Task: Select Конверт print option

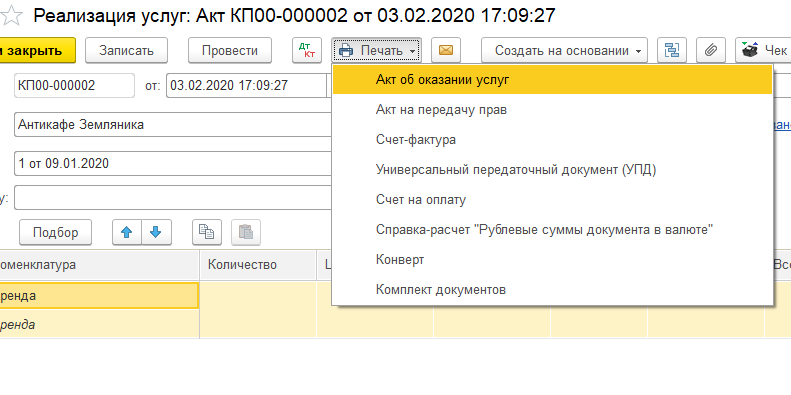Action: [552, 260]
